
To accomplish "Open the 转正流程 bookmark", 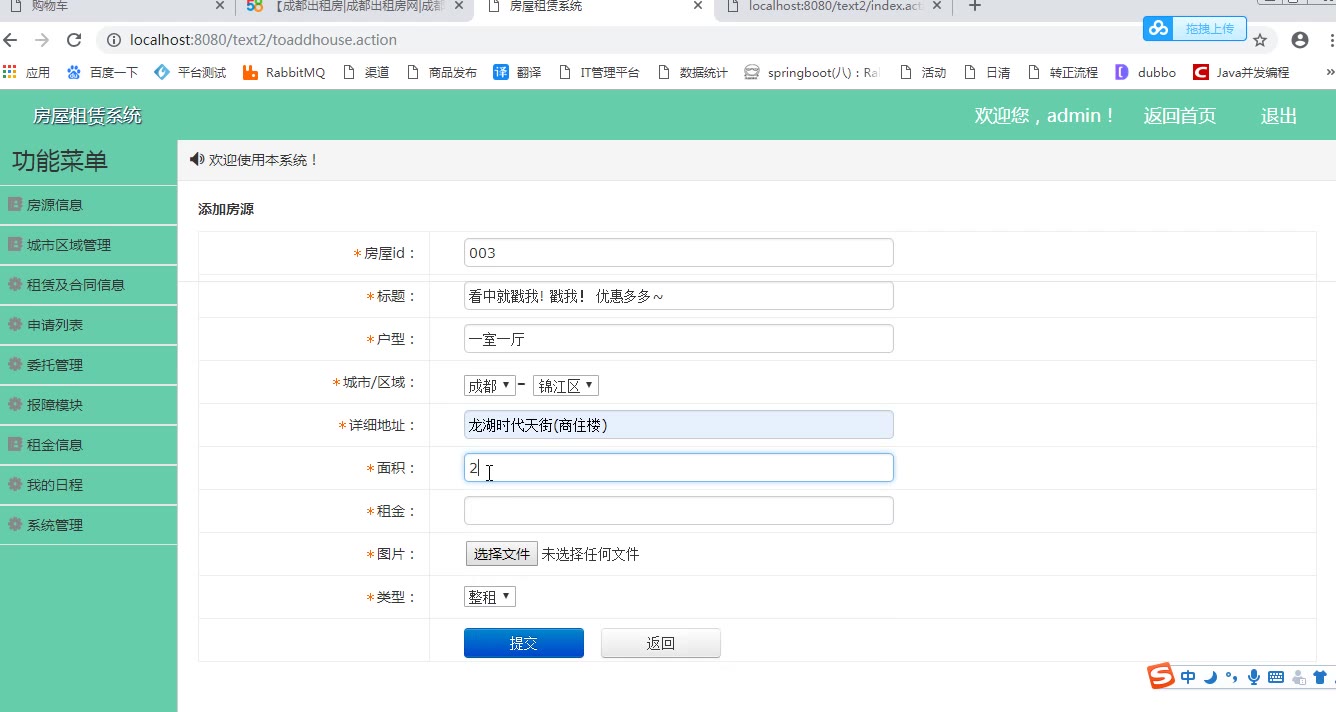I will pyautogui.click(x=1062, y=72).
